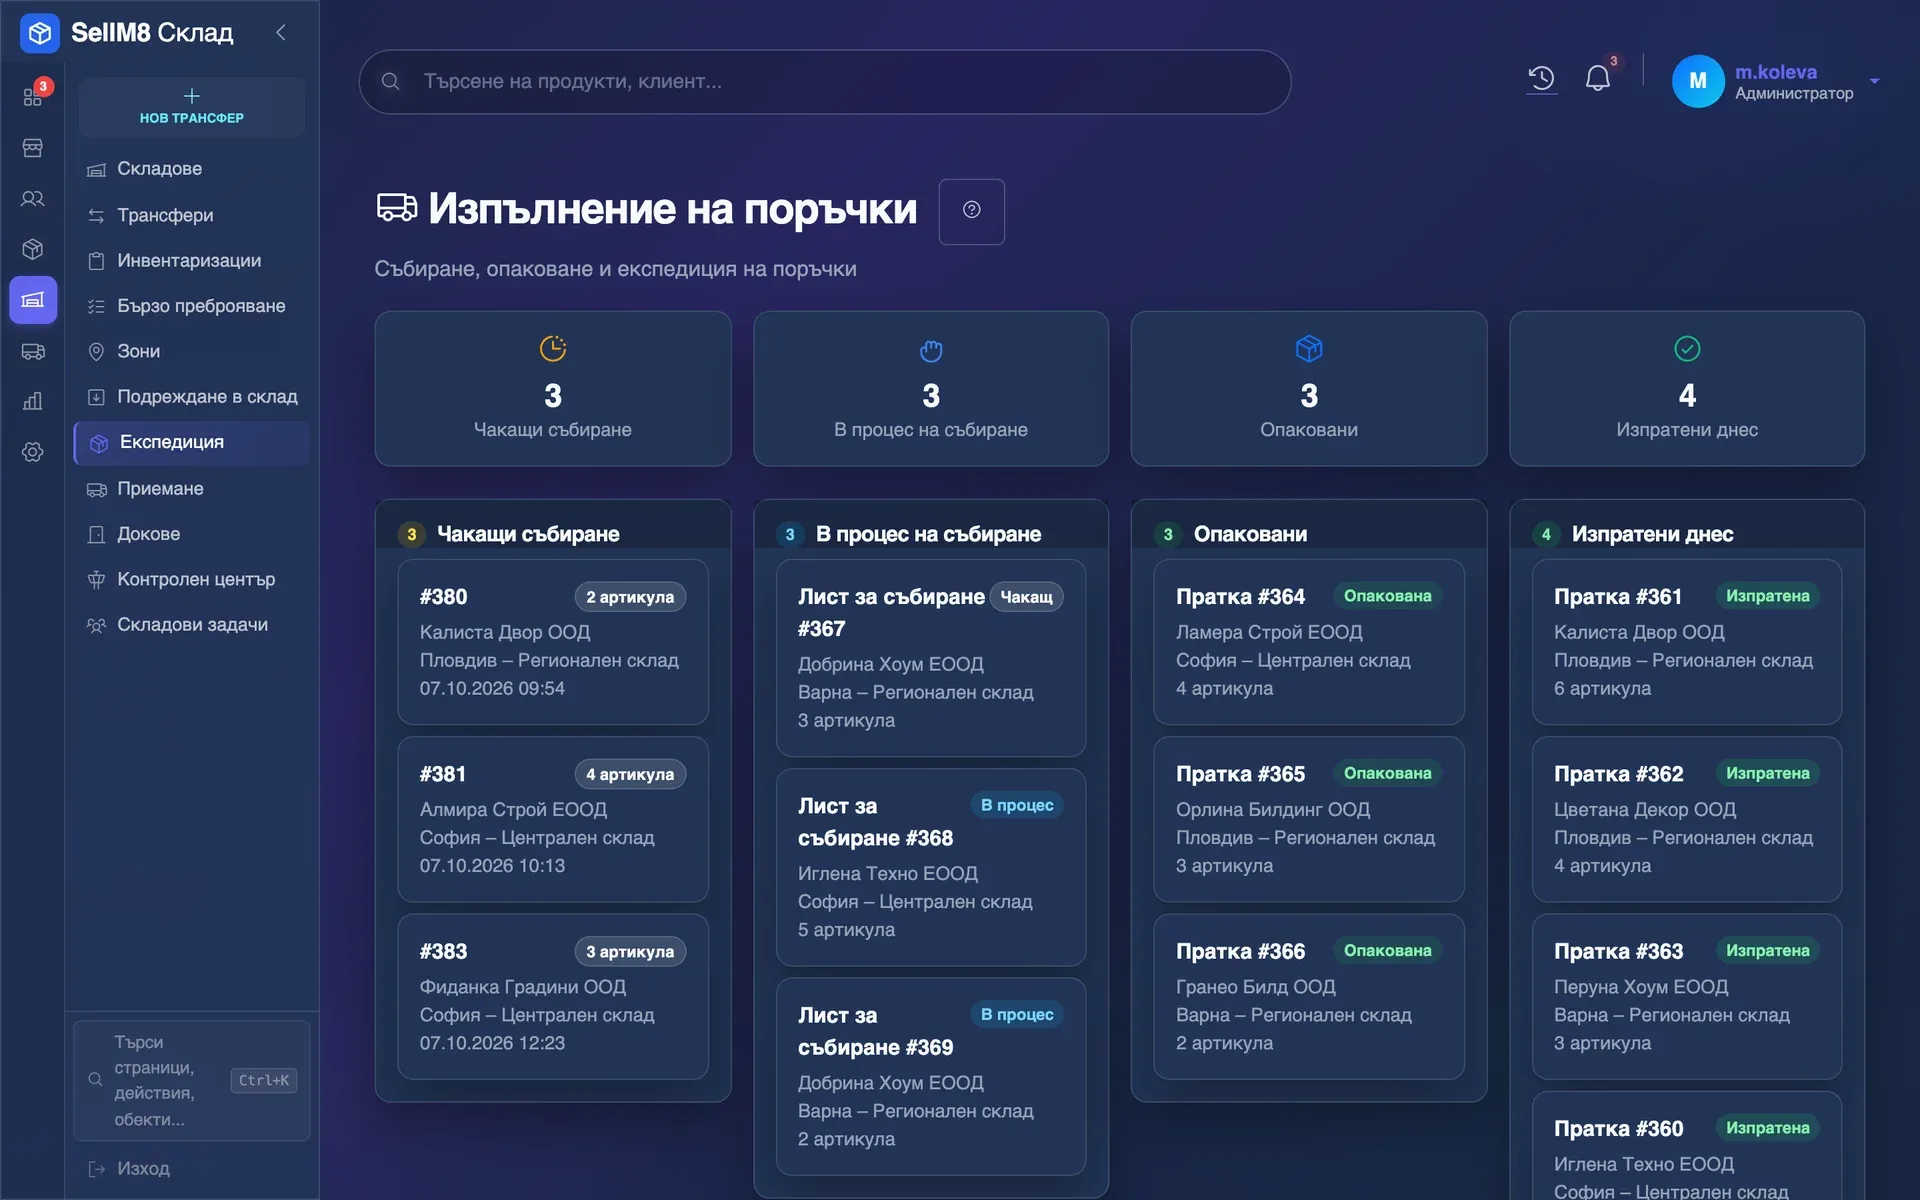Click the Опаковани stat card

1308,388
